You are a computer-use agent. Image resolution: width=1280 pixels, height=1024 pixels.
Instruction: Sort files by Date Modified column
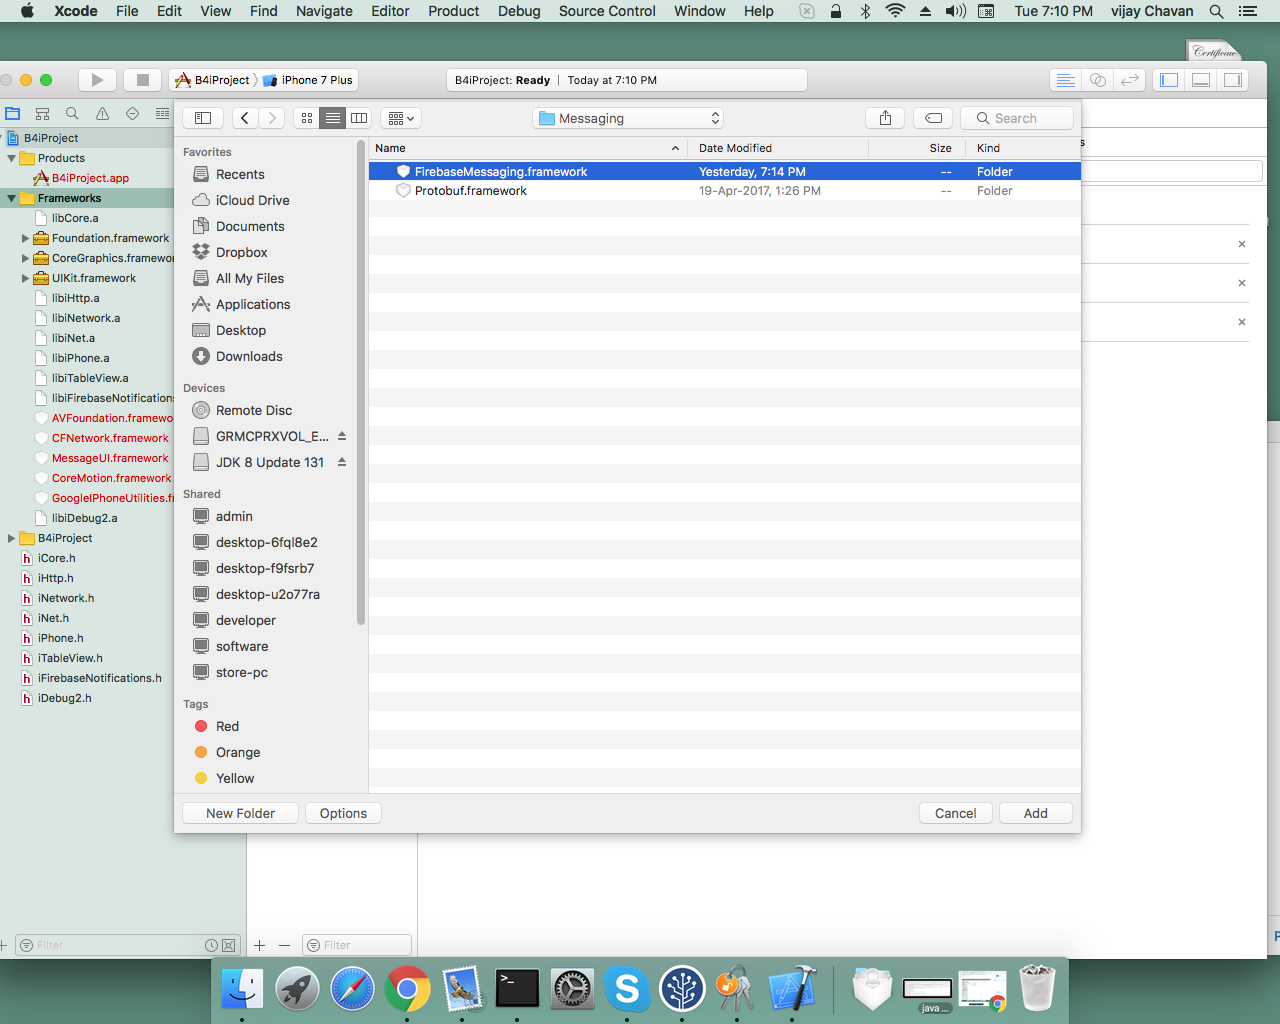pyautogui.click(x=778, y=148)
